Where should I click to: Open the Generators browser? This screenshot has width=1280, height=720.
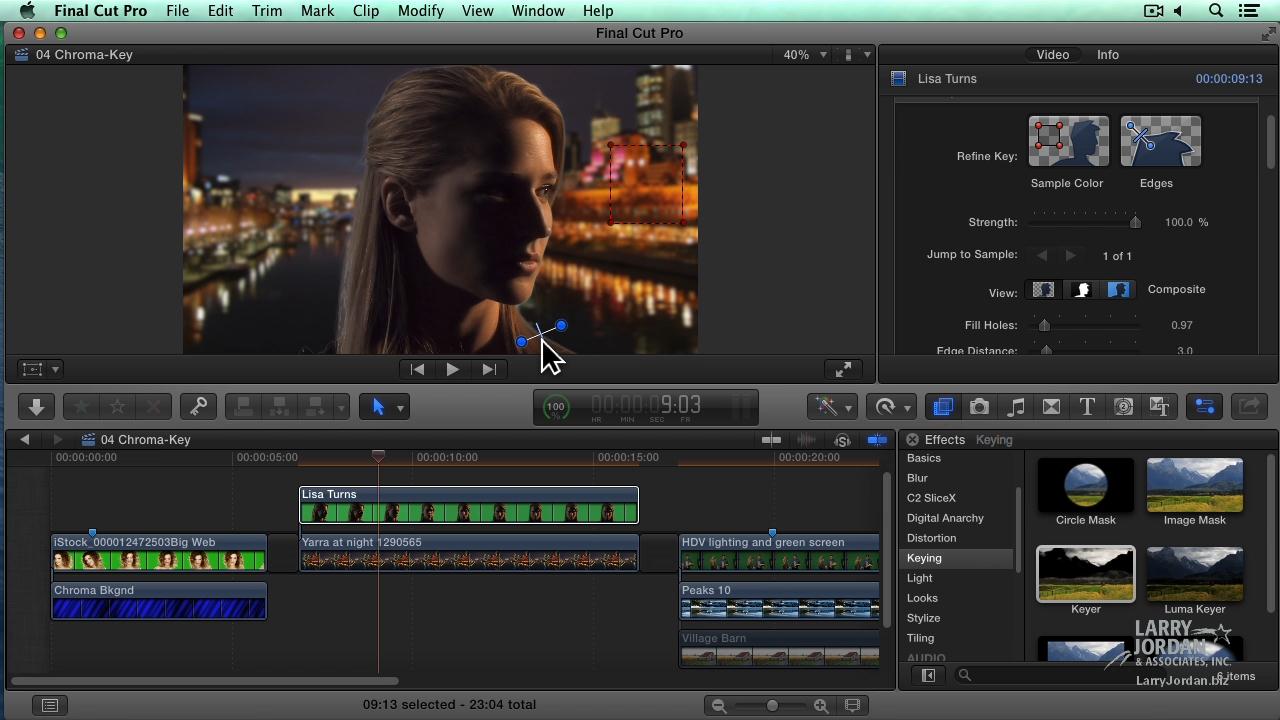[1123, 407]
